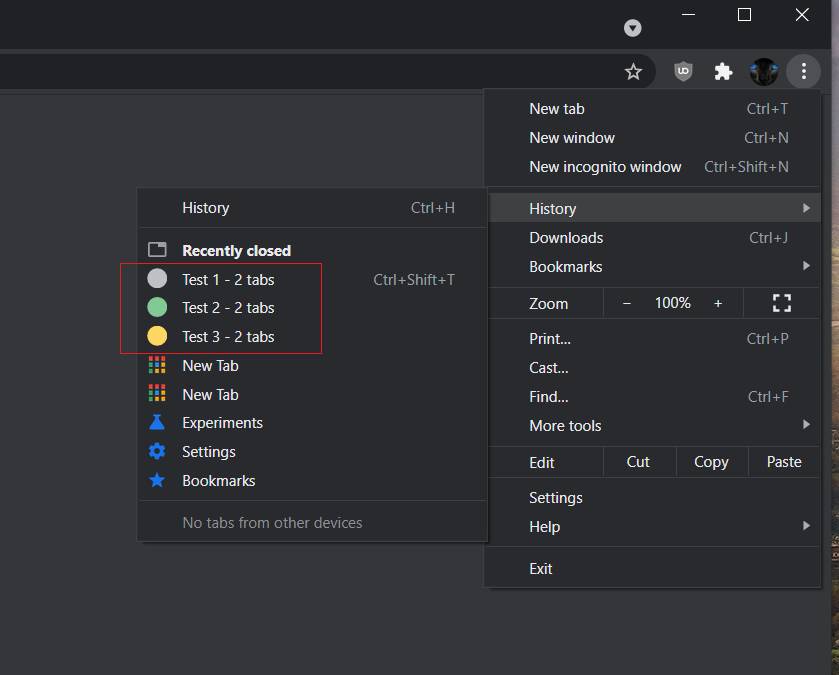Close the Chrome window
Viewport: 839px width, 675px height.
click(802, 14)
